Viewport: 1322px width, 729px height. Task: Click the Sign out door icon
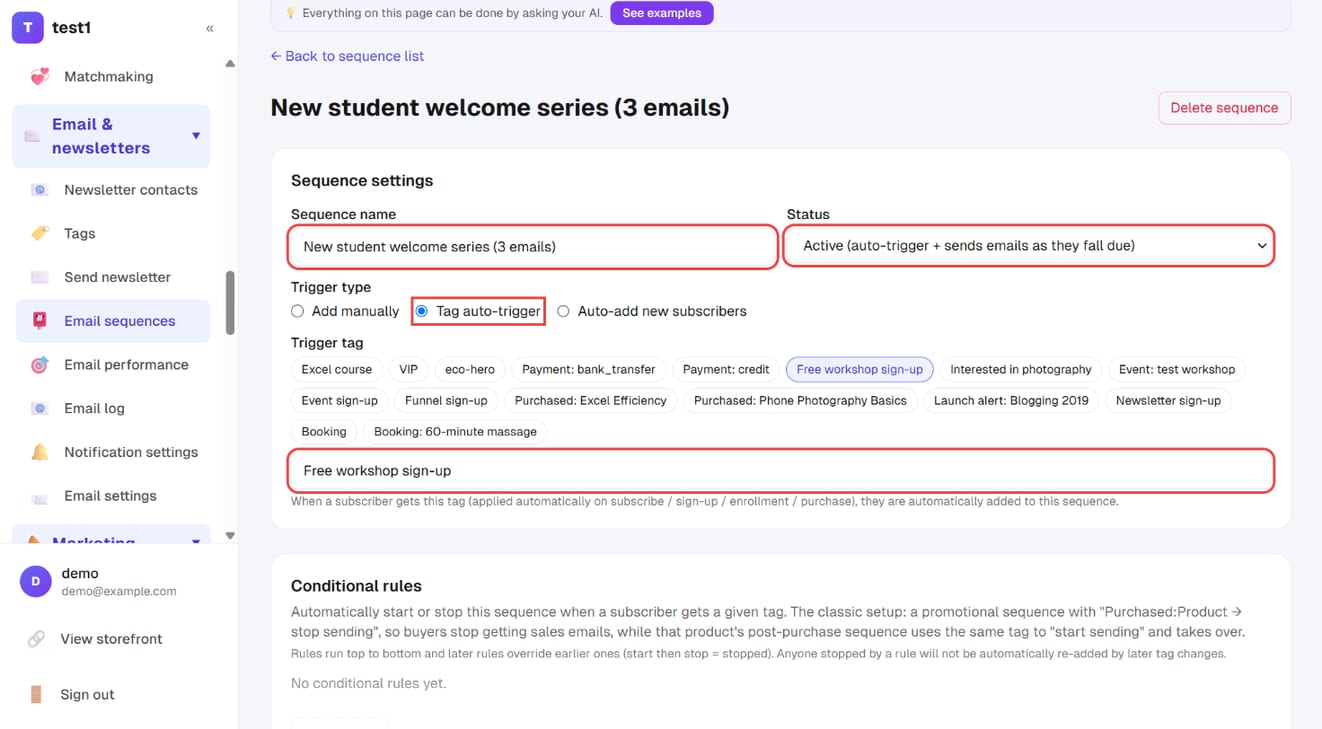(x=36, y=694)
